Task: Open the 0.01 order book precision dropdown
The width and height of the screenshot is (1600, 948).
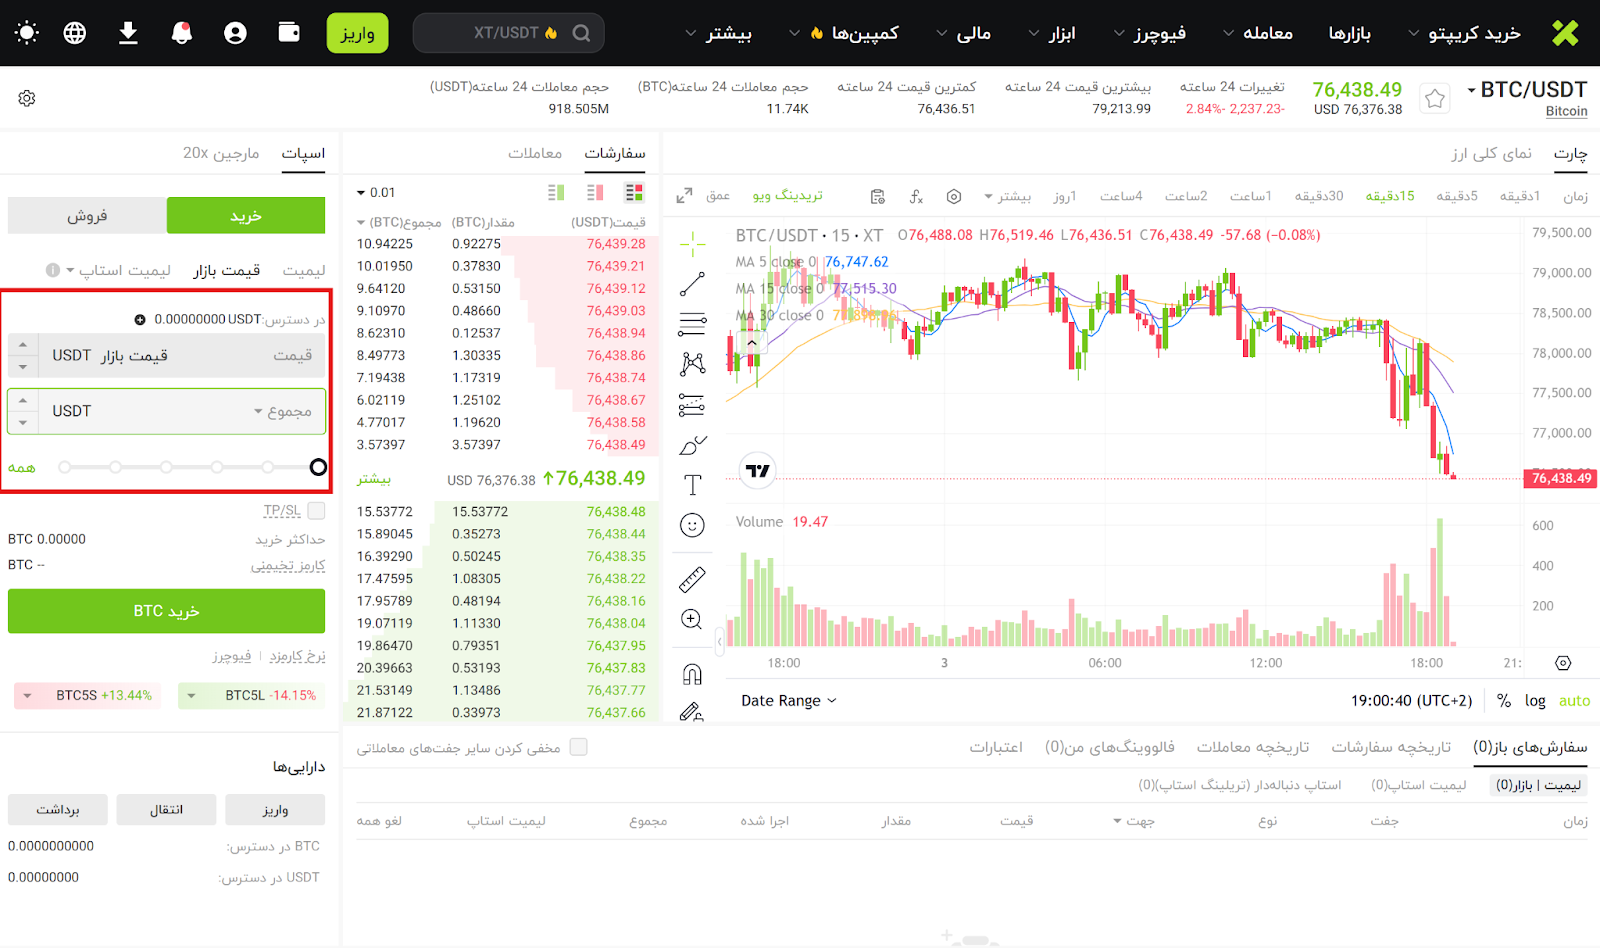Action: tap(376, 193)
